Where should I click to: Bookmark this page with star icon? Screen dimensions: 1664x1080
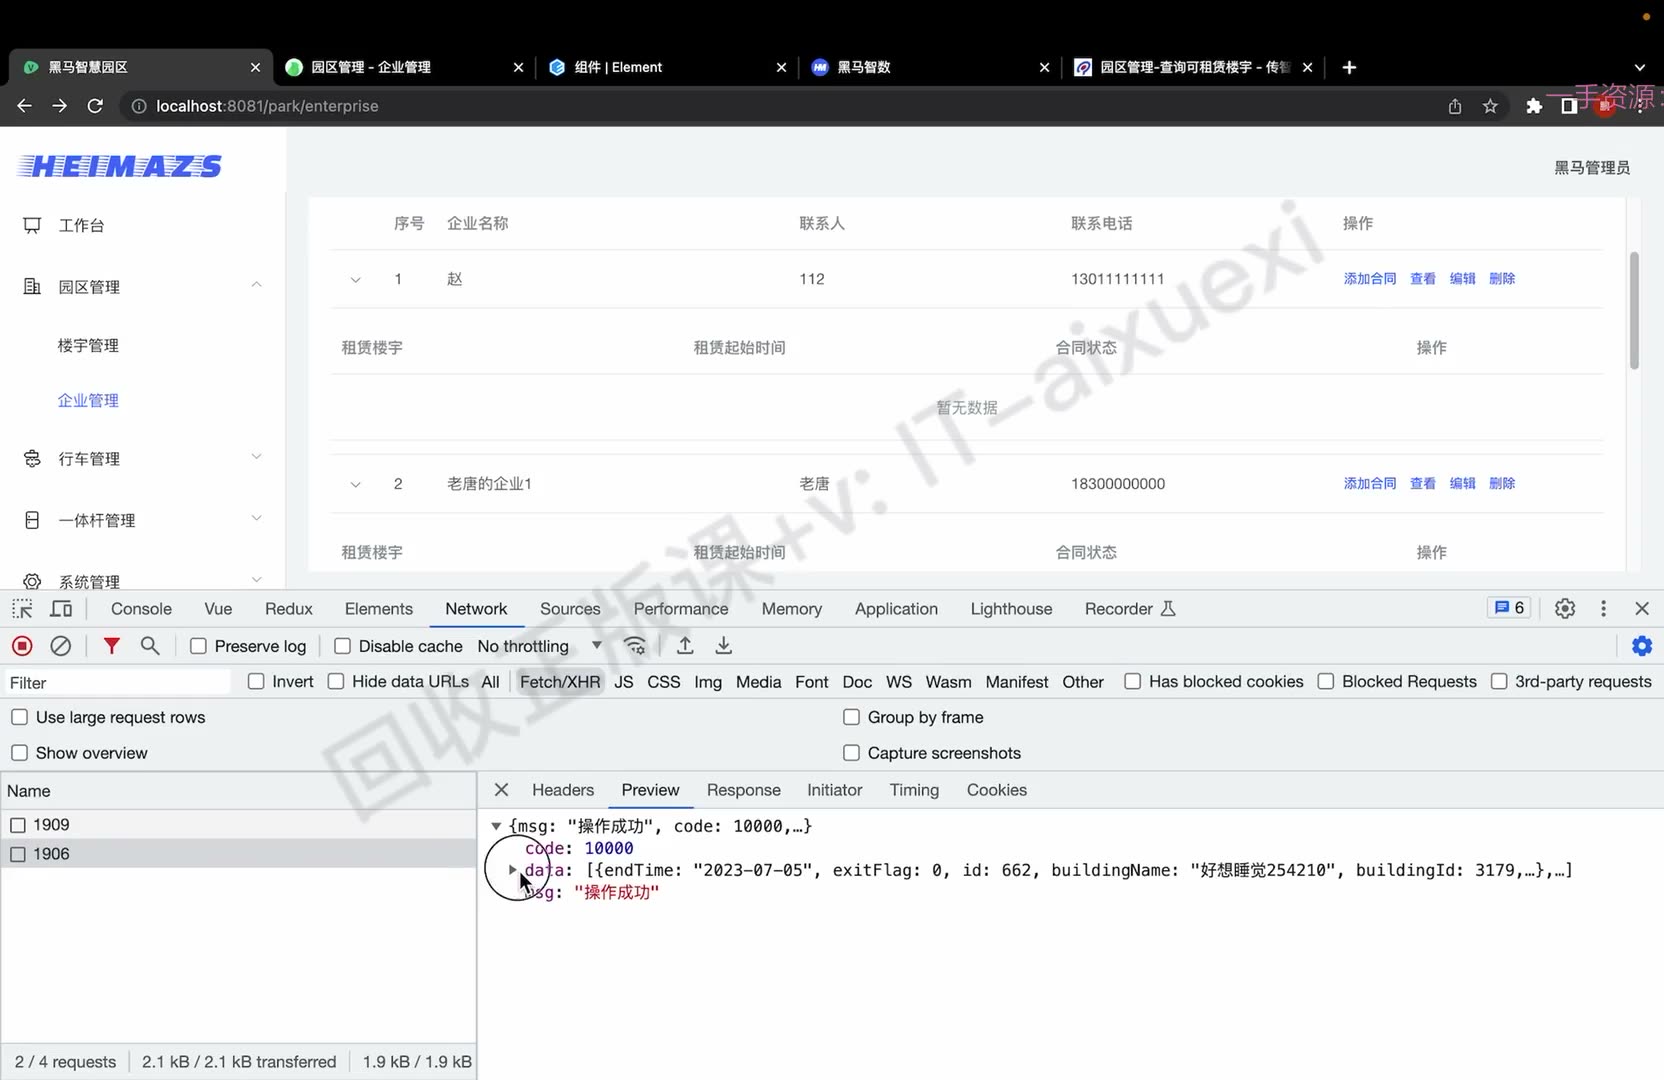1490,106
